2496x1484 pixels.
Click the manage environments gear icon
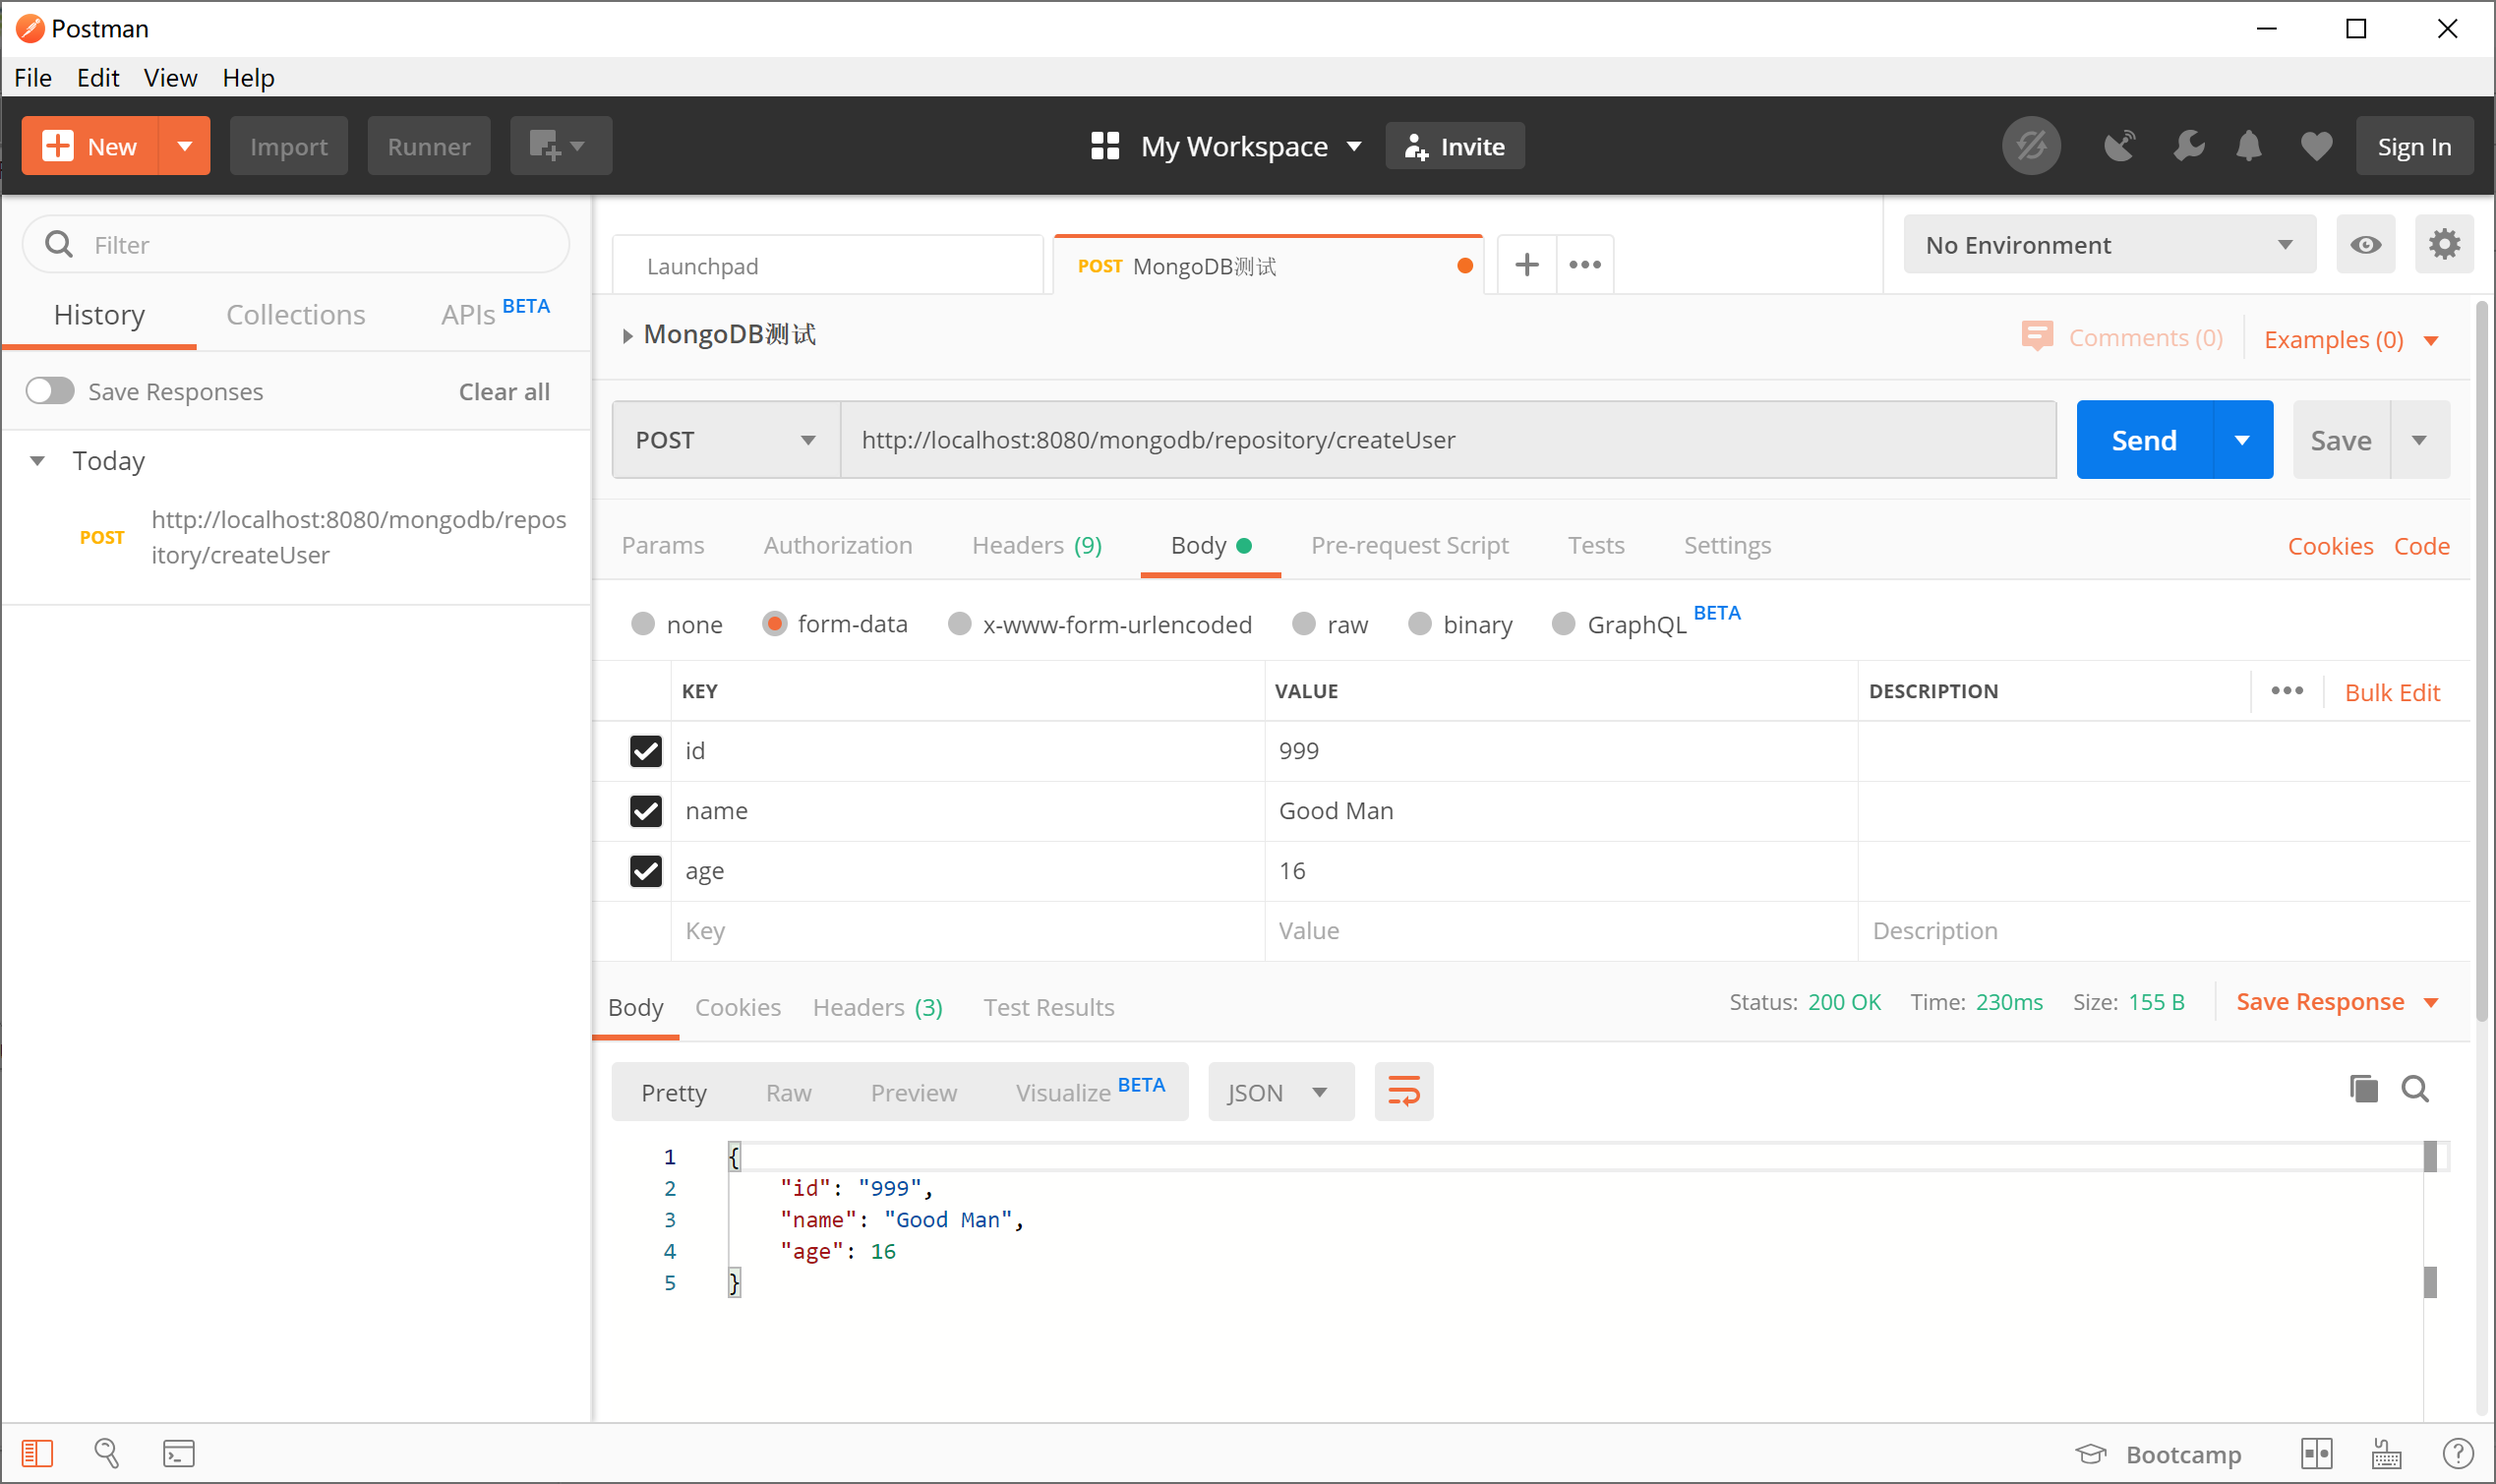[x=2443, y=244]
